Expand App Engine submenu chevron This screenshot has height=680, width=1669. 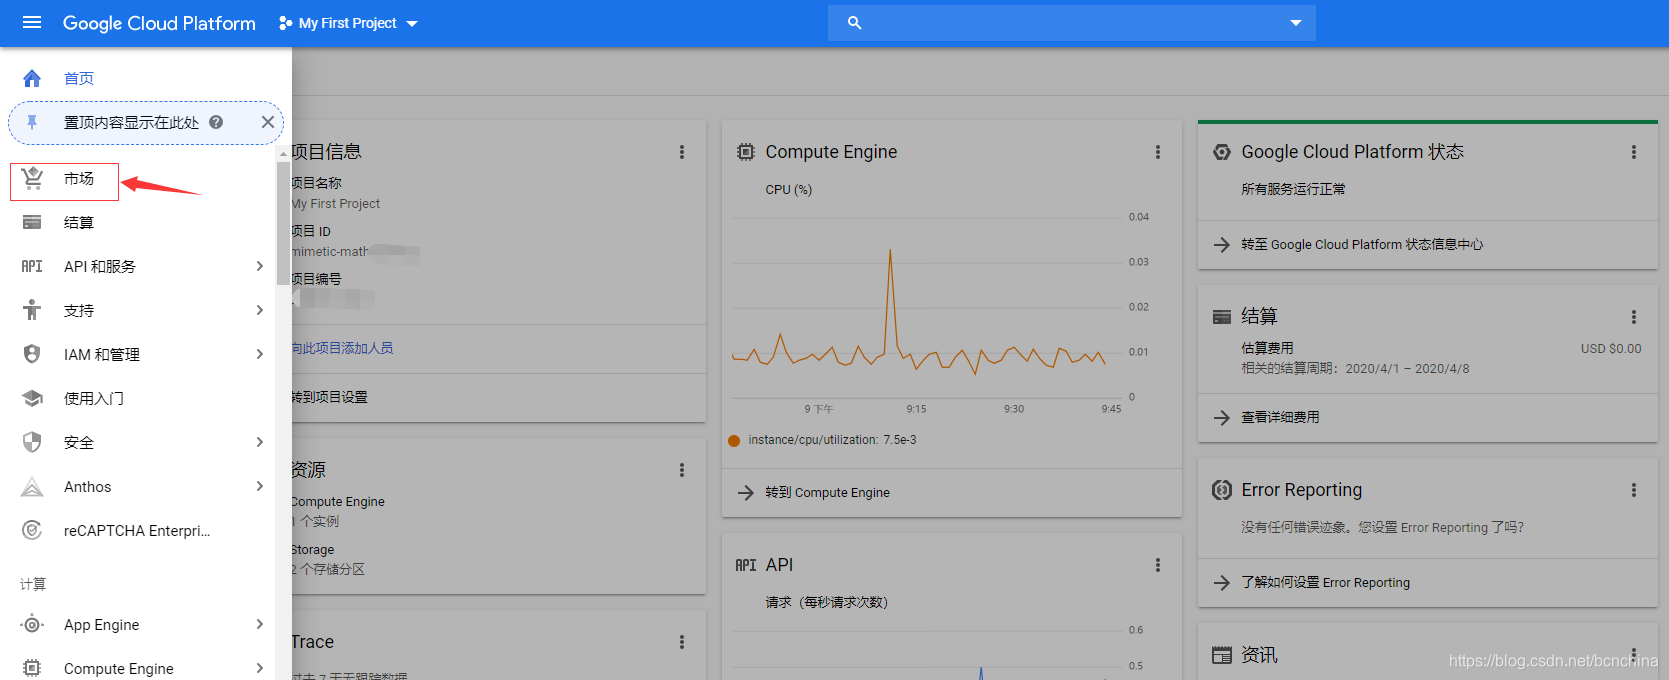pyautogui.click(x=259, y=624)
